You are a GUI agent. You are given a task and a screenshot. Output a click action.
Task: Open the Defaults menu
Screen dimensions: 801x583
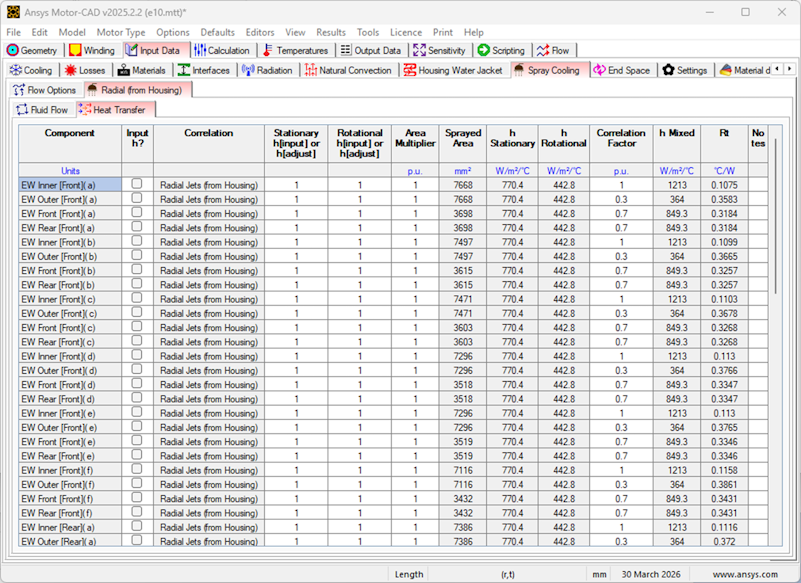(218, 32)
